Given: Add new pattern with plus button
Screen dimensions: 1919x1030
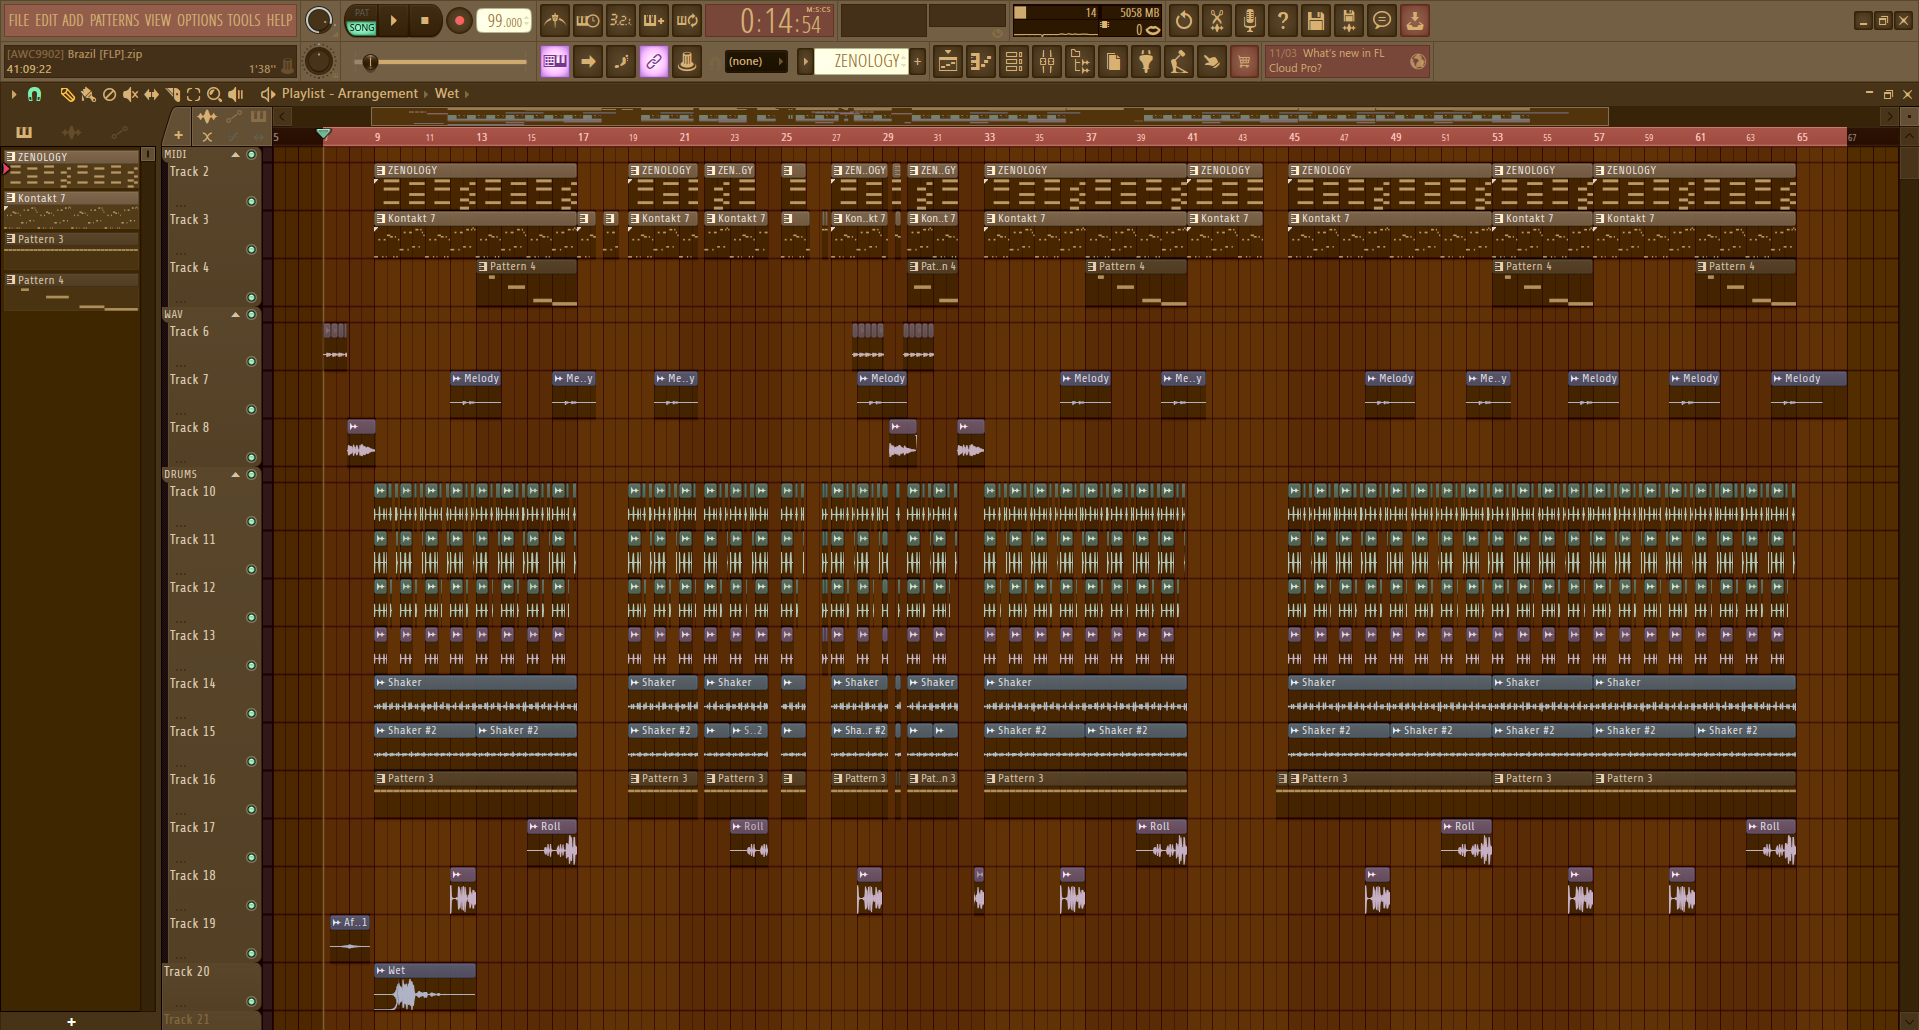Looking at the screenshot, I should (x=918, y=62).
